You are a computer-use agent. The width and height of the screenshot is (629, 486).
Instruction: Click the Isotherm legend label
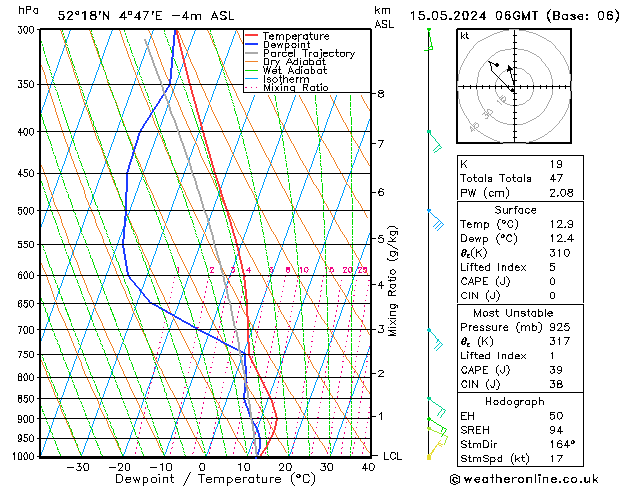tap(286, 79)
